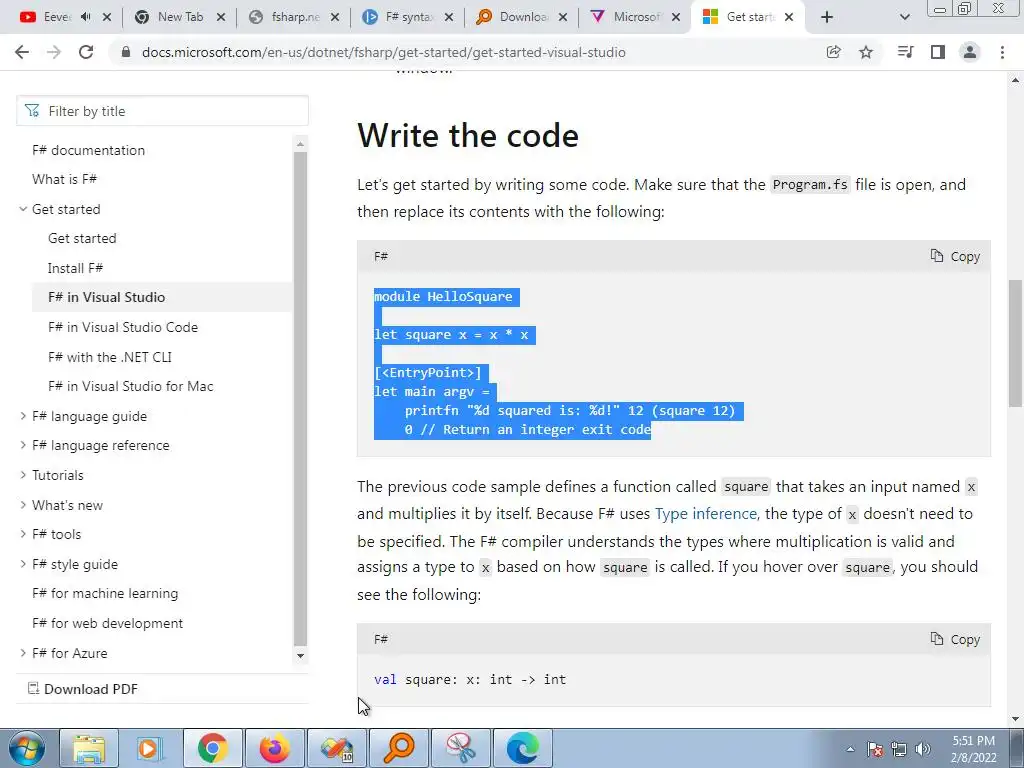Open Windows Explorer from the taskbar

pyautogui.click(x=89, y=748)
